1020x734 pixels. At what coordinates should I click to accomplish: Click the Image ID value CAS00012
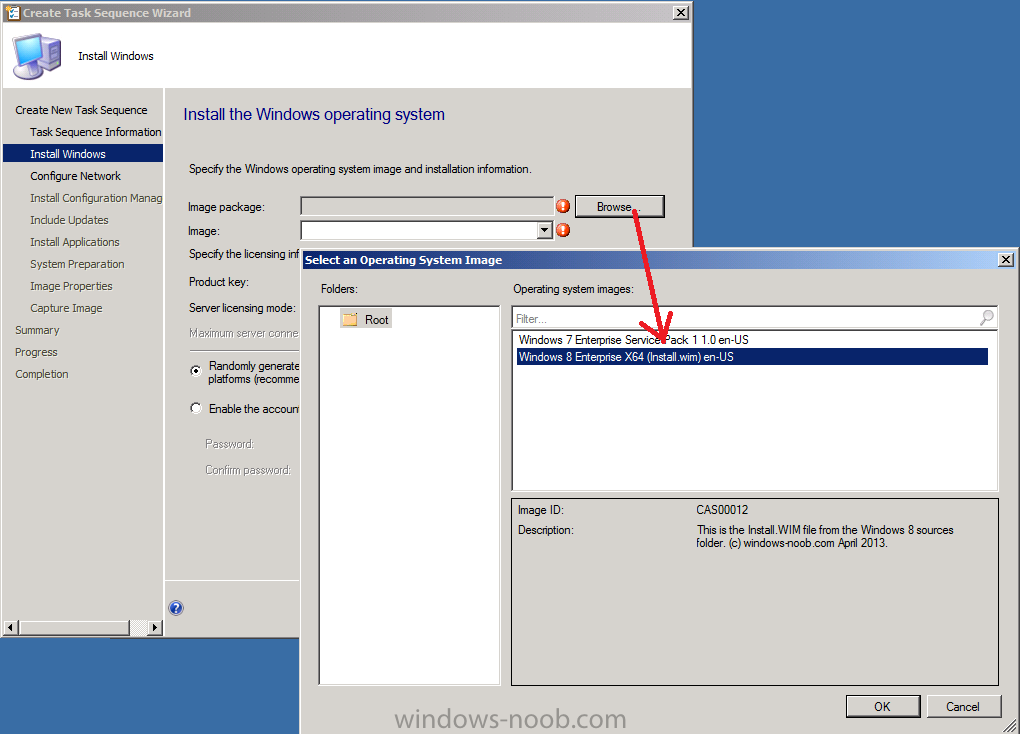[x=722, y=510]
